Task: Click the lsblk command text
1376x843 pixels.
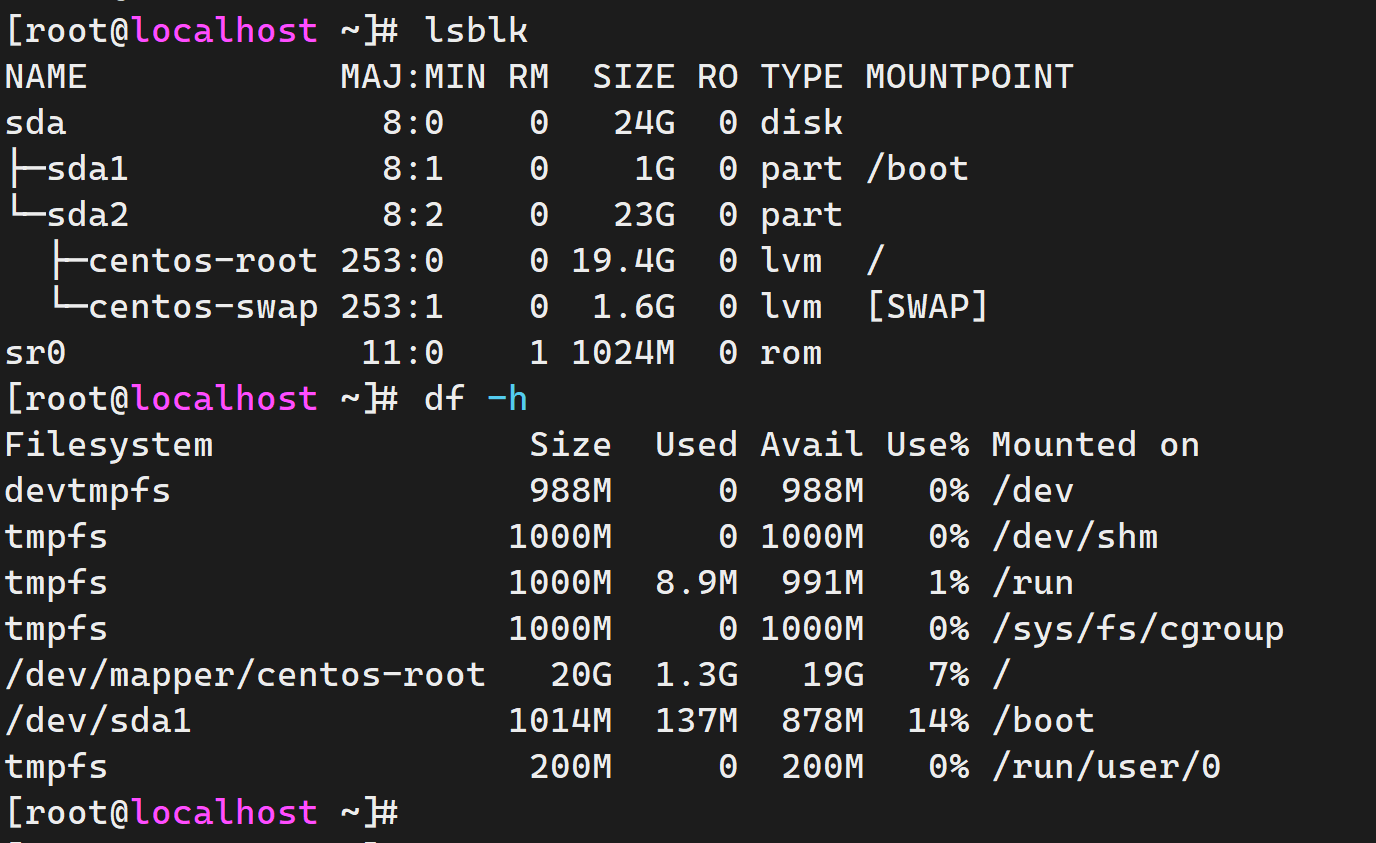Action: coord(476,31)
